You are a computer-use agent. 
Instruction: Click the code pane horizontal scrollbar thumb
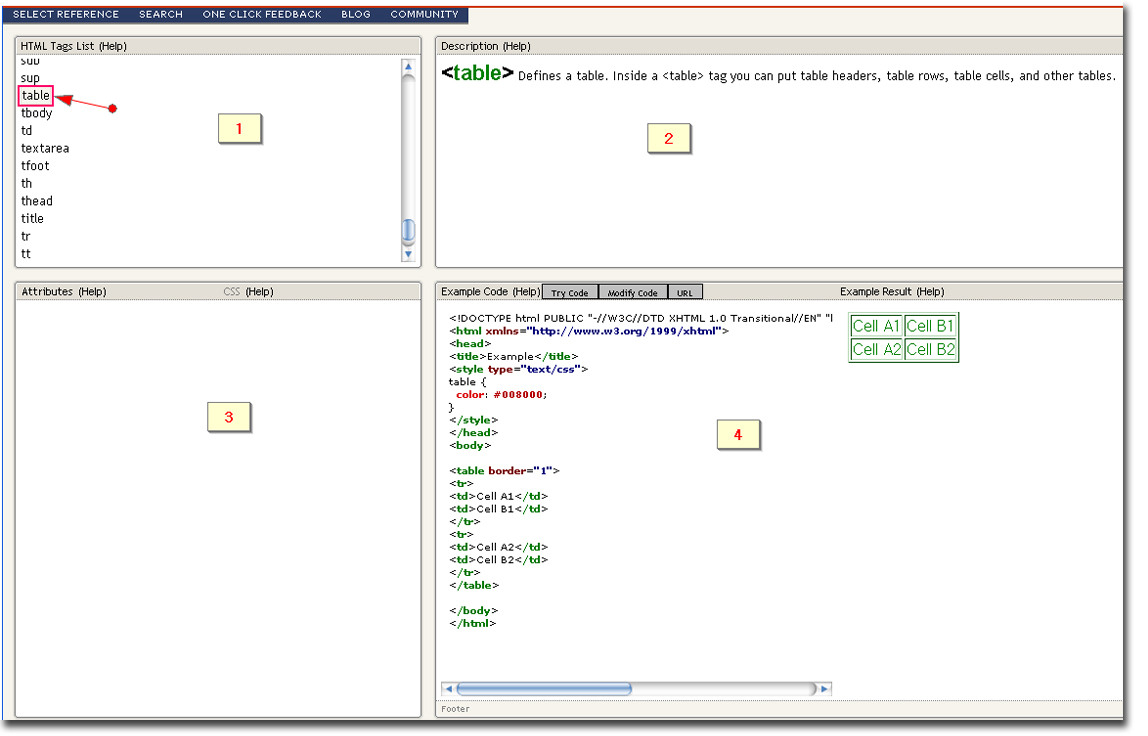tap(544, 689)
